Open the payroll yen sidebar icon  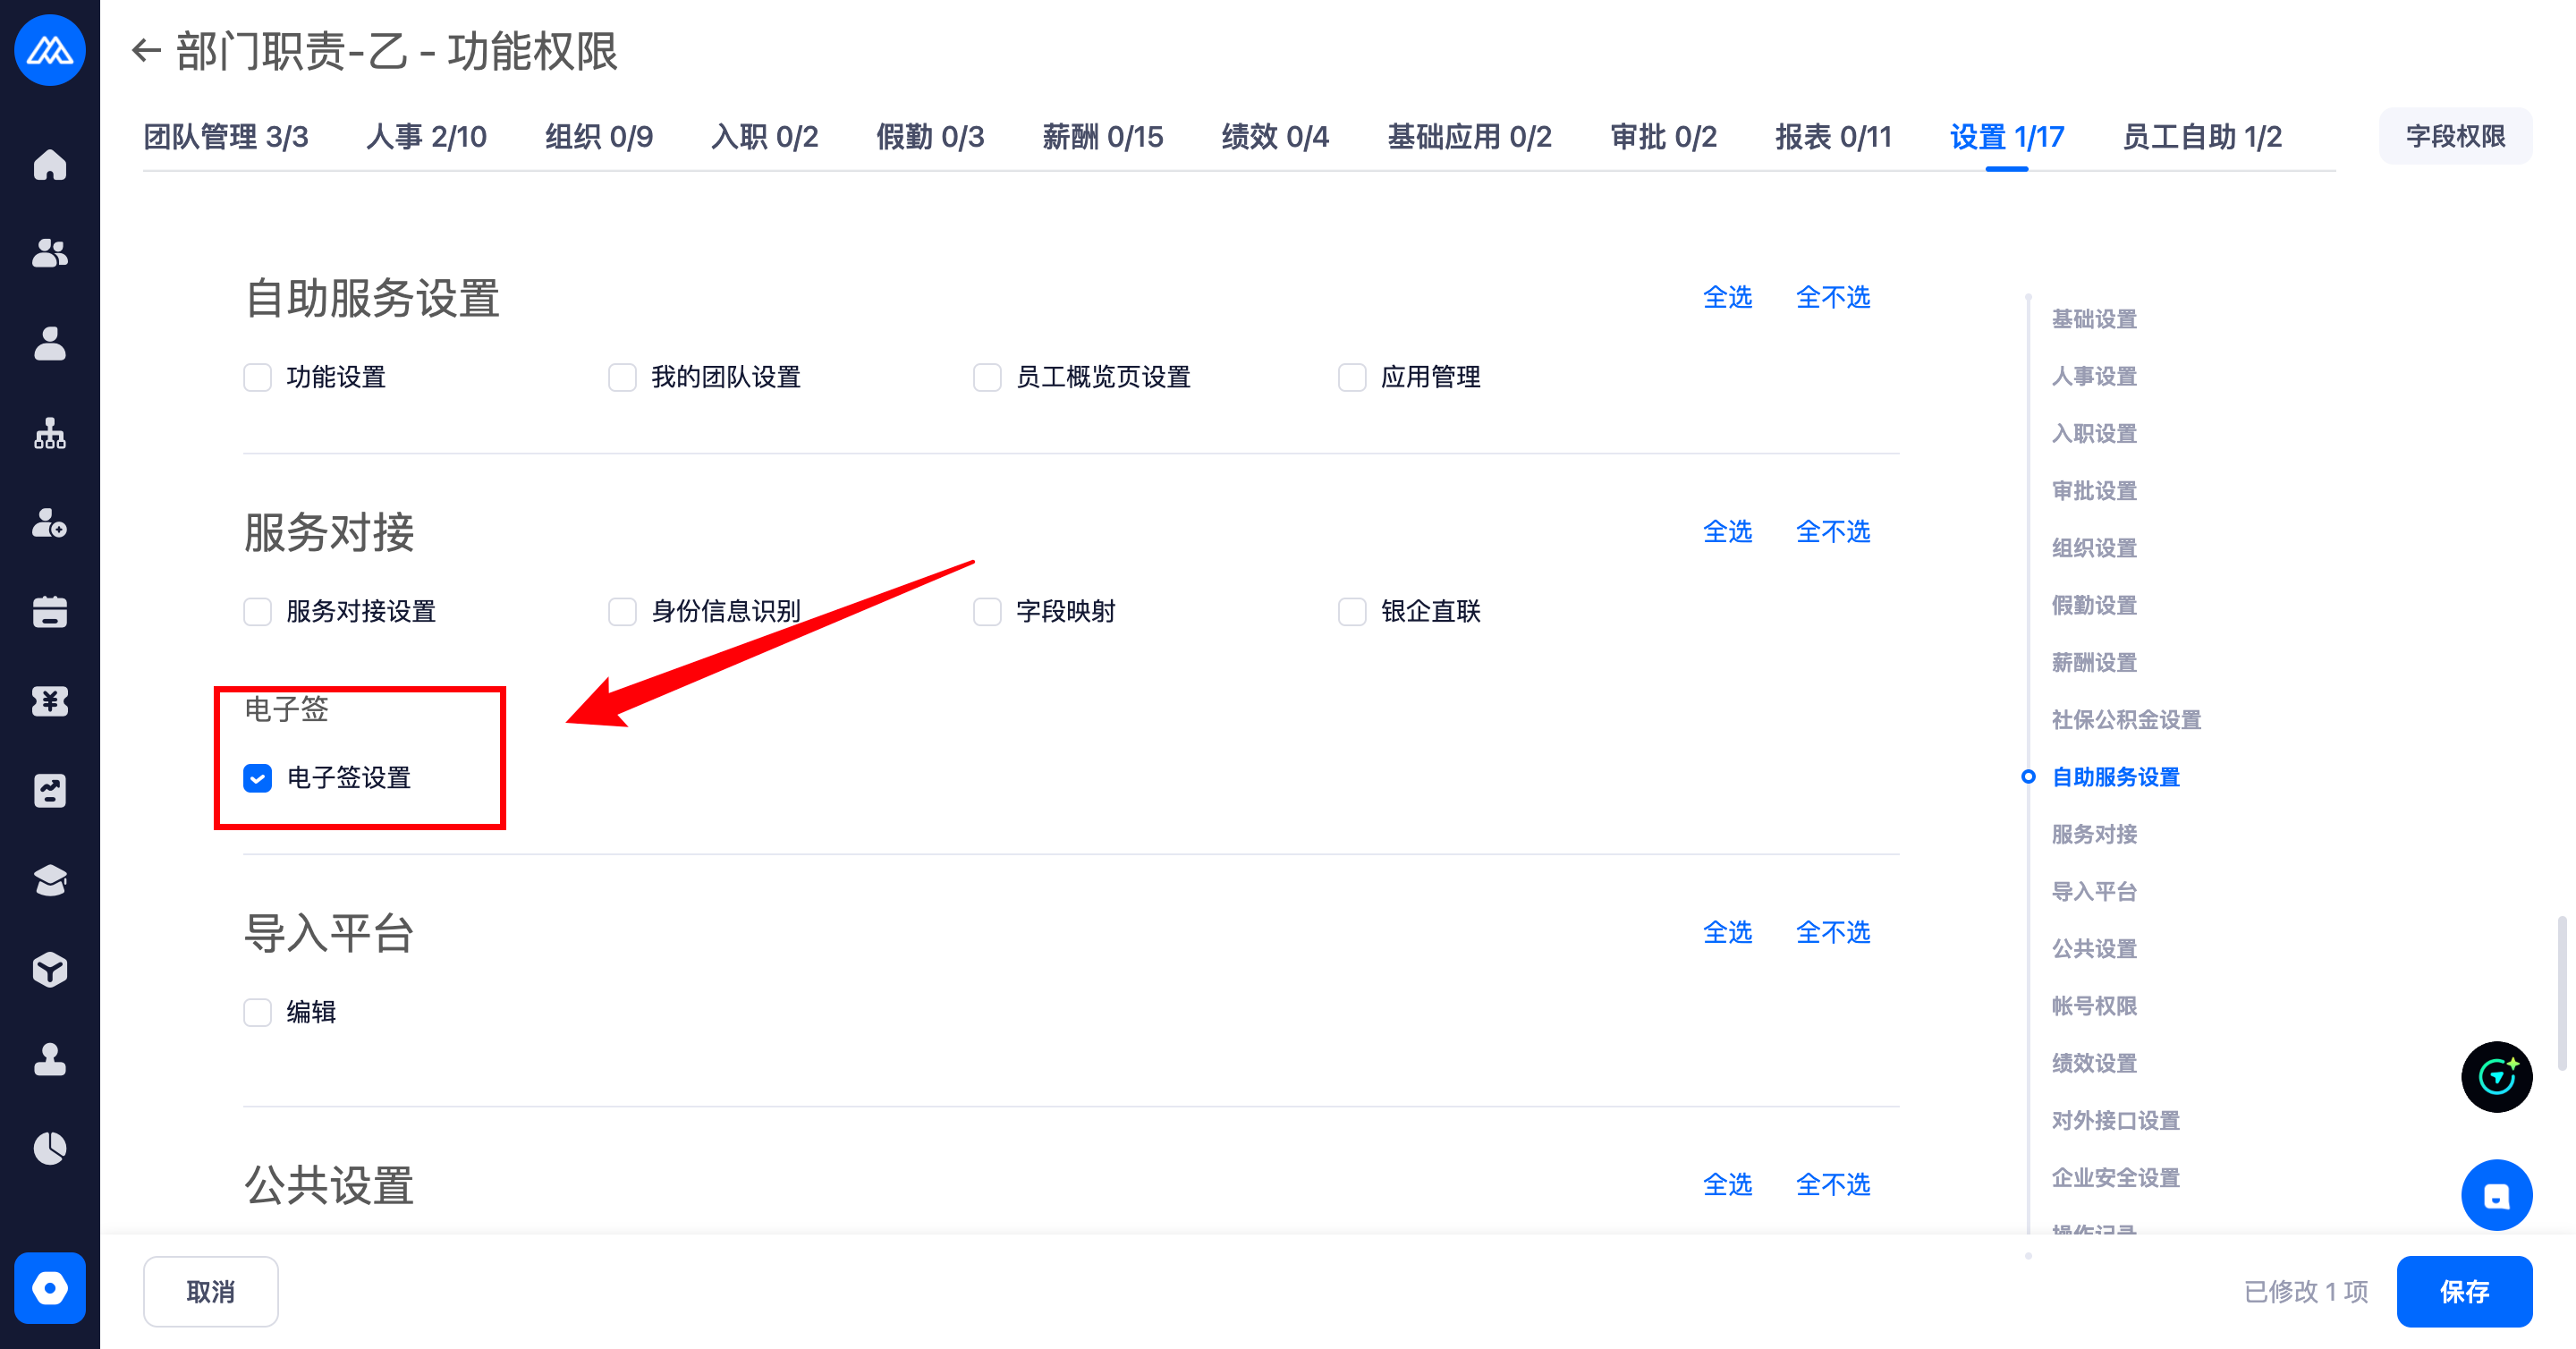click(x=50, y=701)
